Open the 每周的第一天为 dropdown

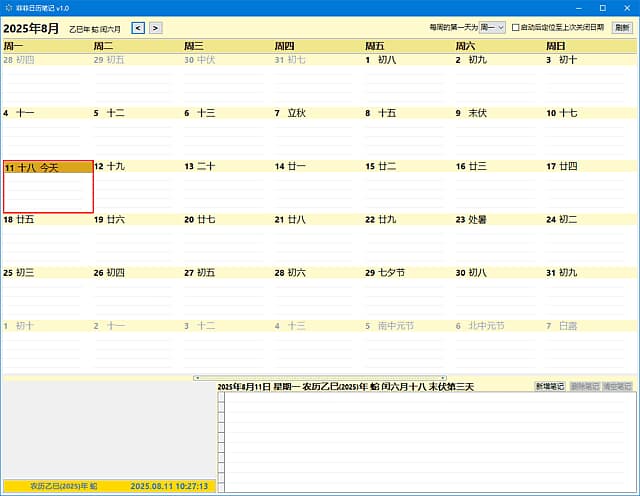click(x=492, y=28)
